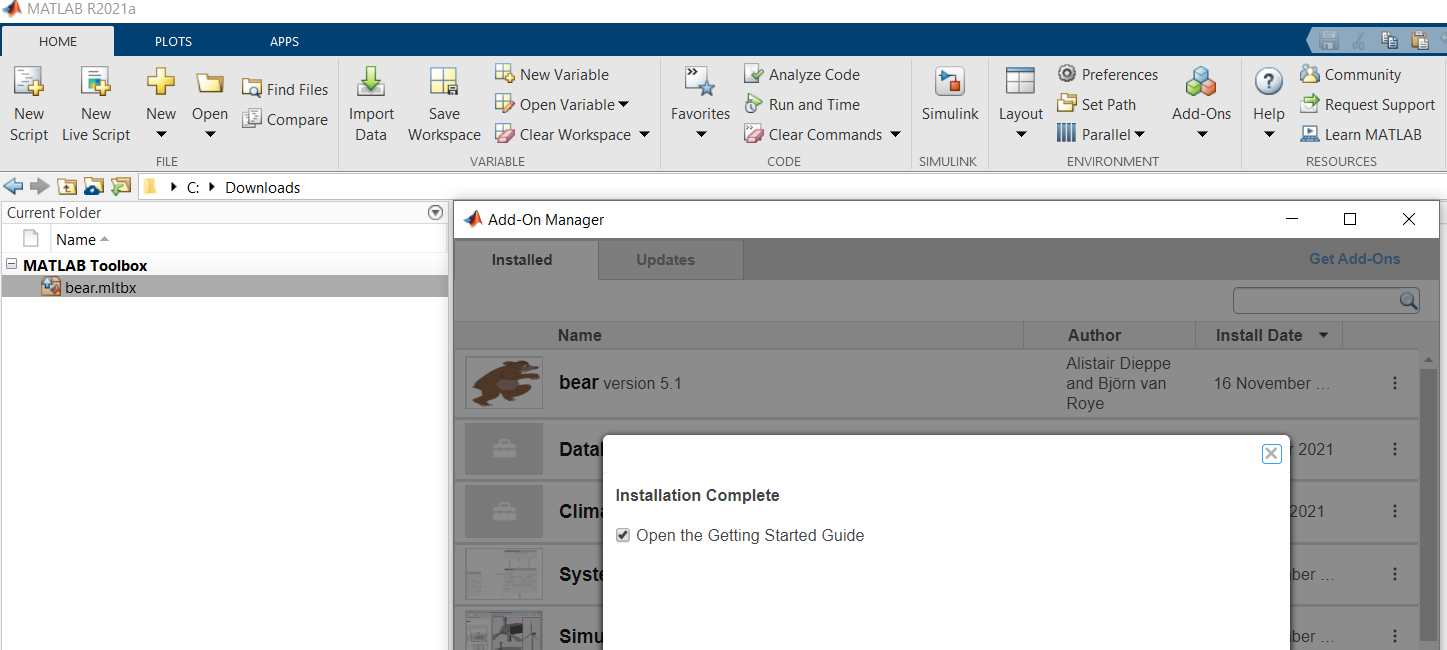Expand the Favorites dropdown arrow

[700, 135]
